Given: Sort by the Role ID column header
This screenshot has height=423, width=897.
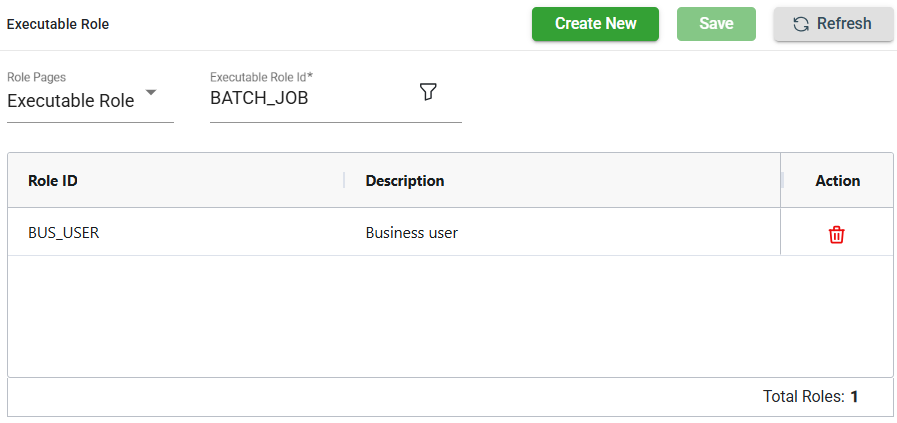Looking at the screenshot, I should tap(53, 181).
